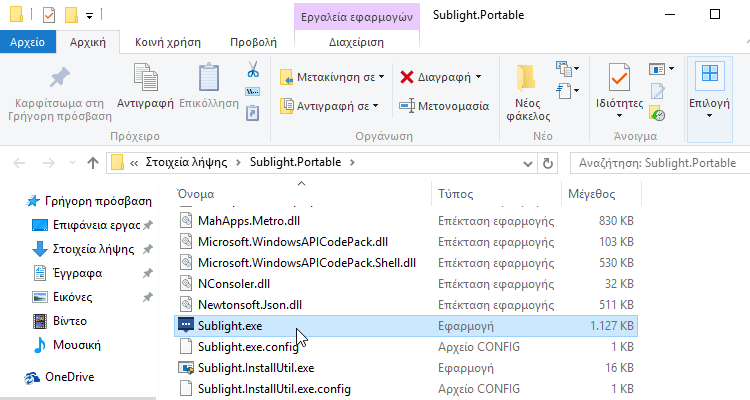The image size is (750, 400).
Task: Click the Refresh button beside address bar
Action: [548, 163]
